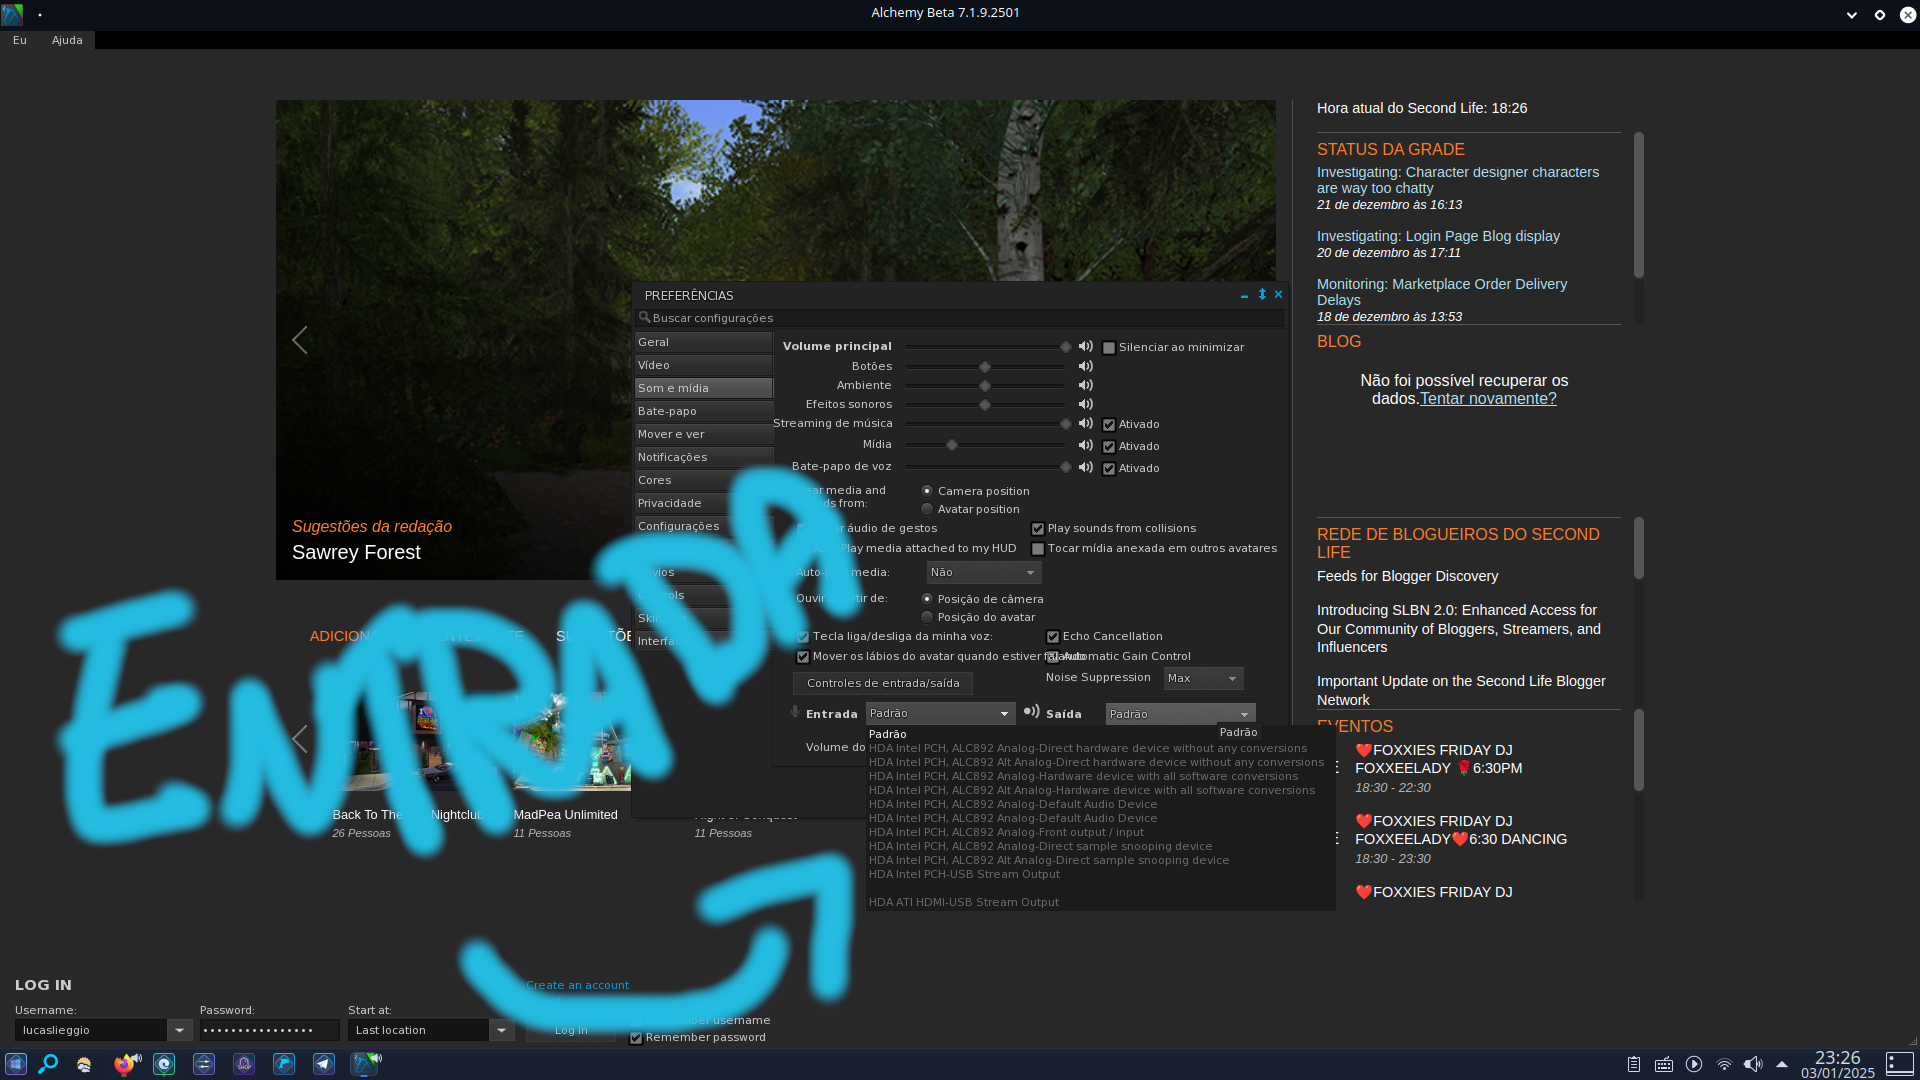Select Posição do avatar radio button

click(927, 617)
